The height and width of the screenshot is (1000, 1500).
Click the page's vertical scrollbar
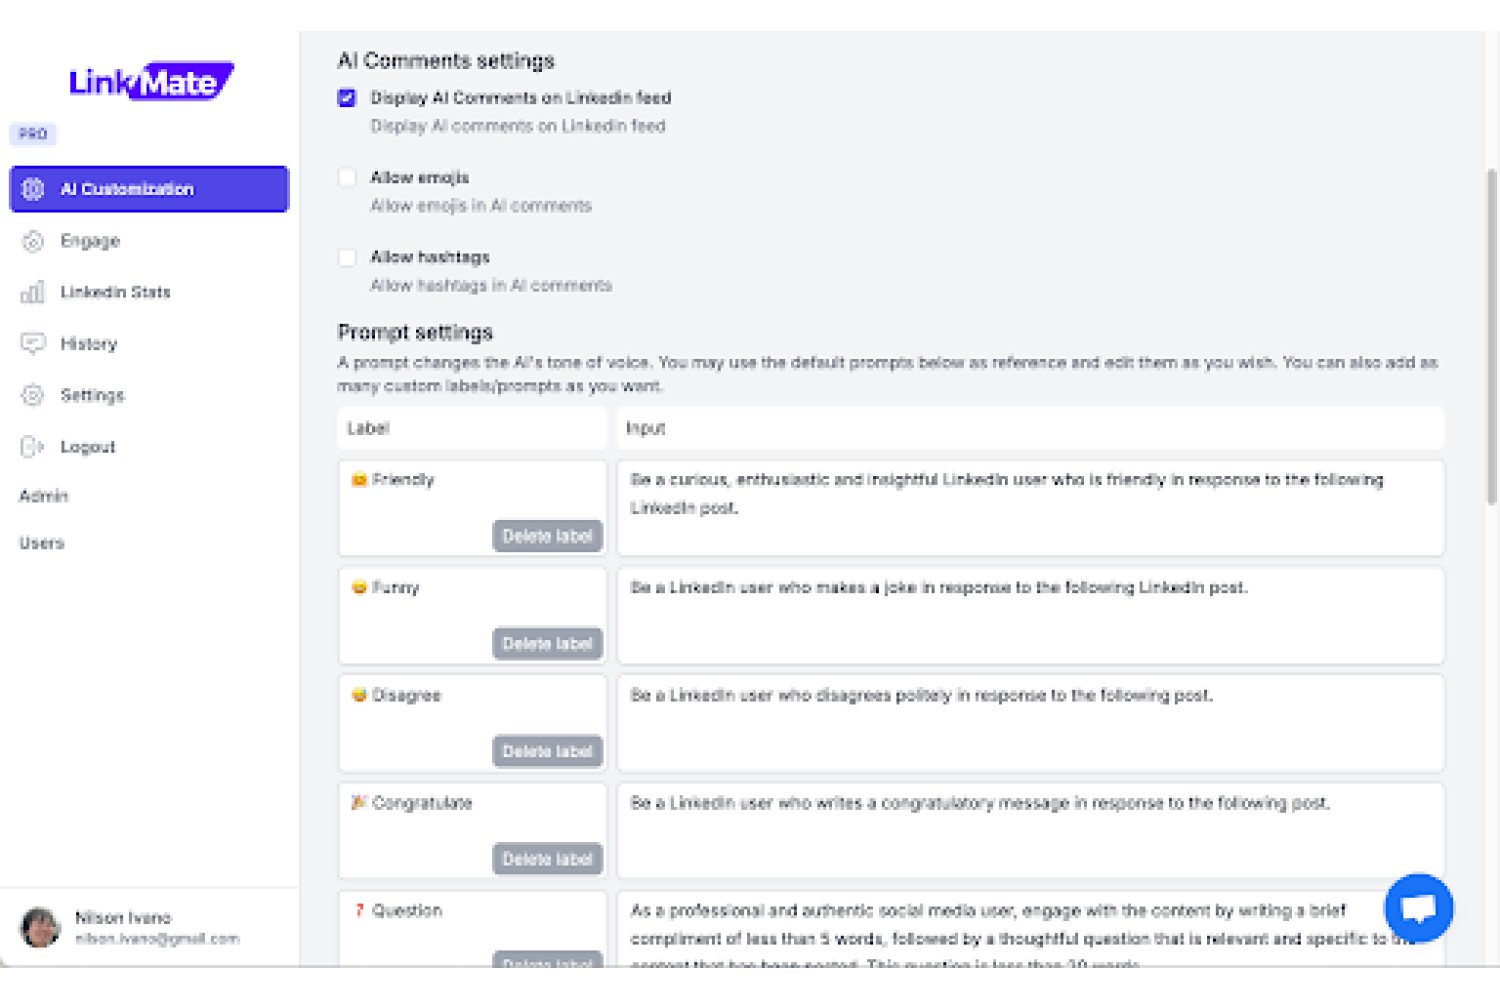[x=1491, y=336]
